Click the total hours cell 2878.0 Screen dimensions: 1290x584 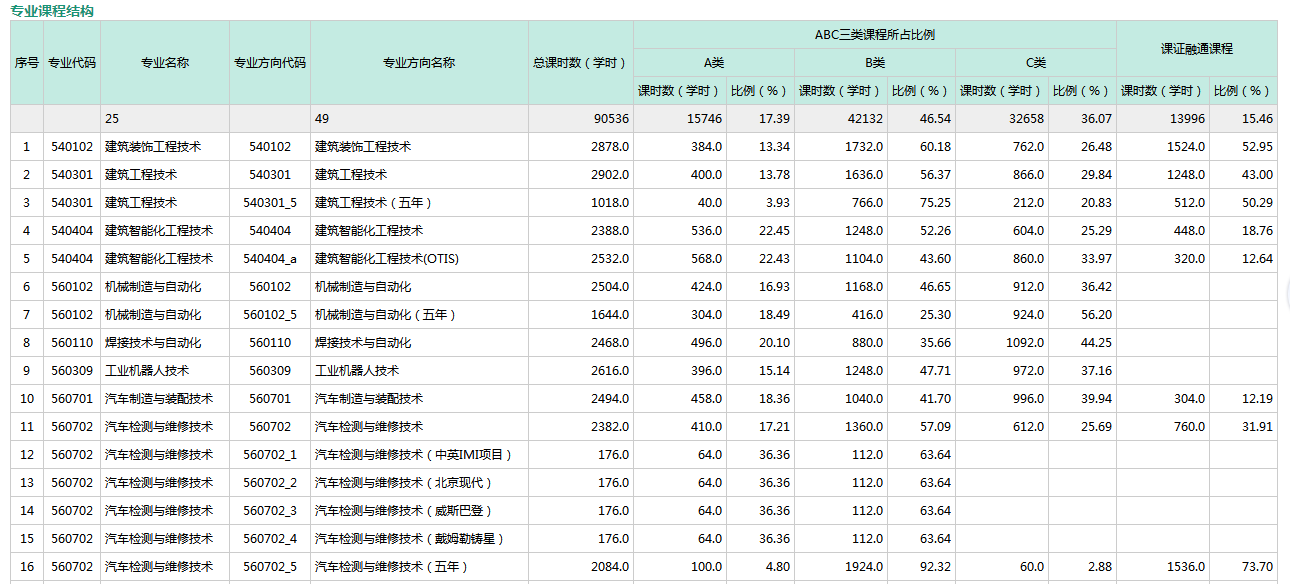[x=581, y=146]
